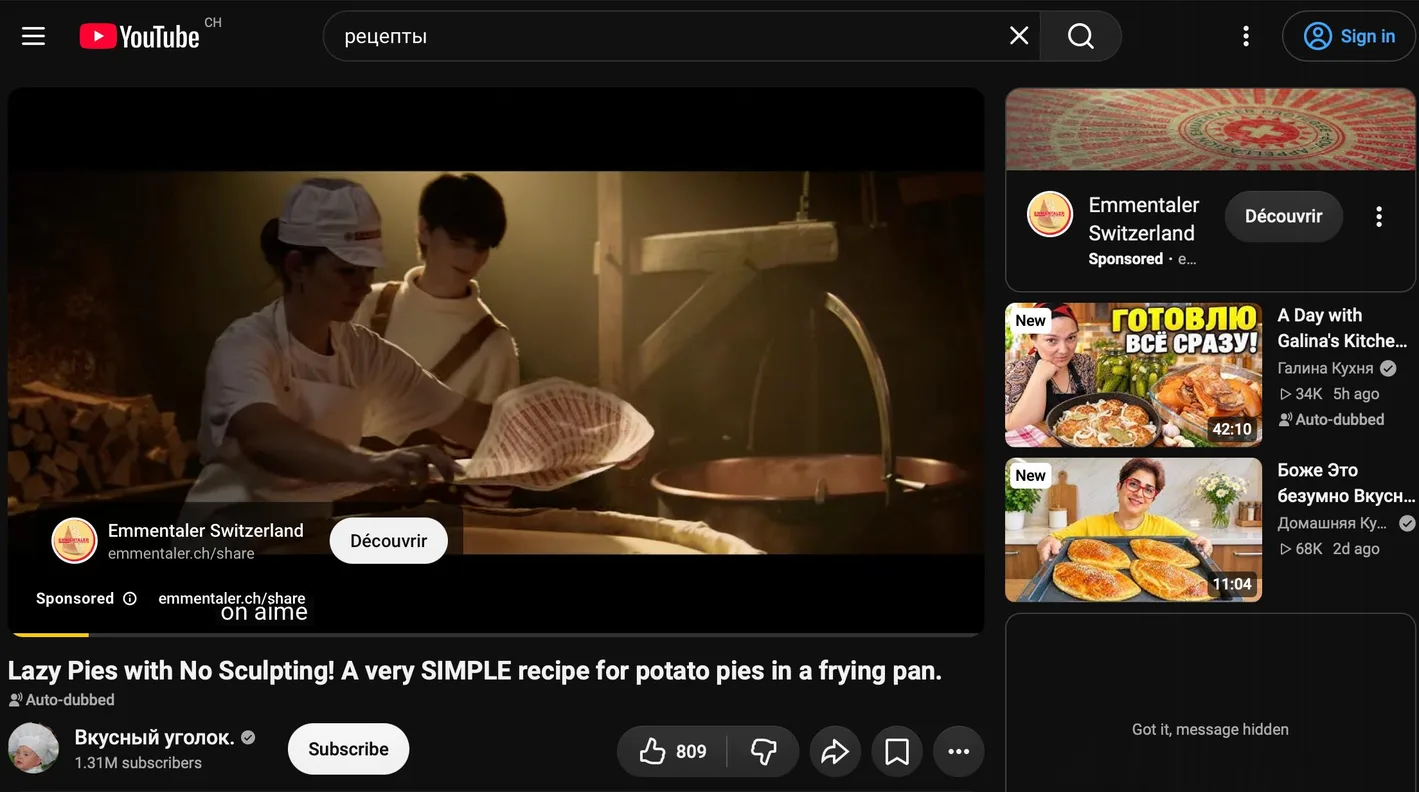Image resolution: width=1419 pixels, height=792 pixels.
Task: Open Вкусный уголок channel avatar
Action: click(x=33, y=749)
